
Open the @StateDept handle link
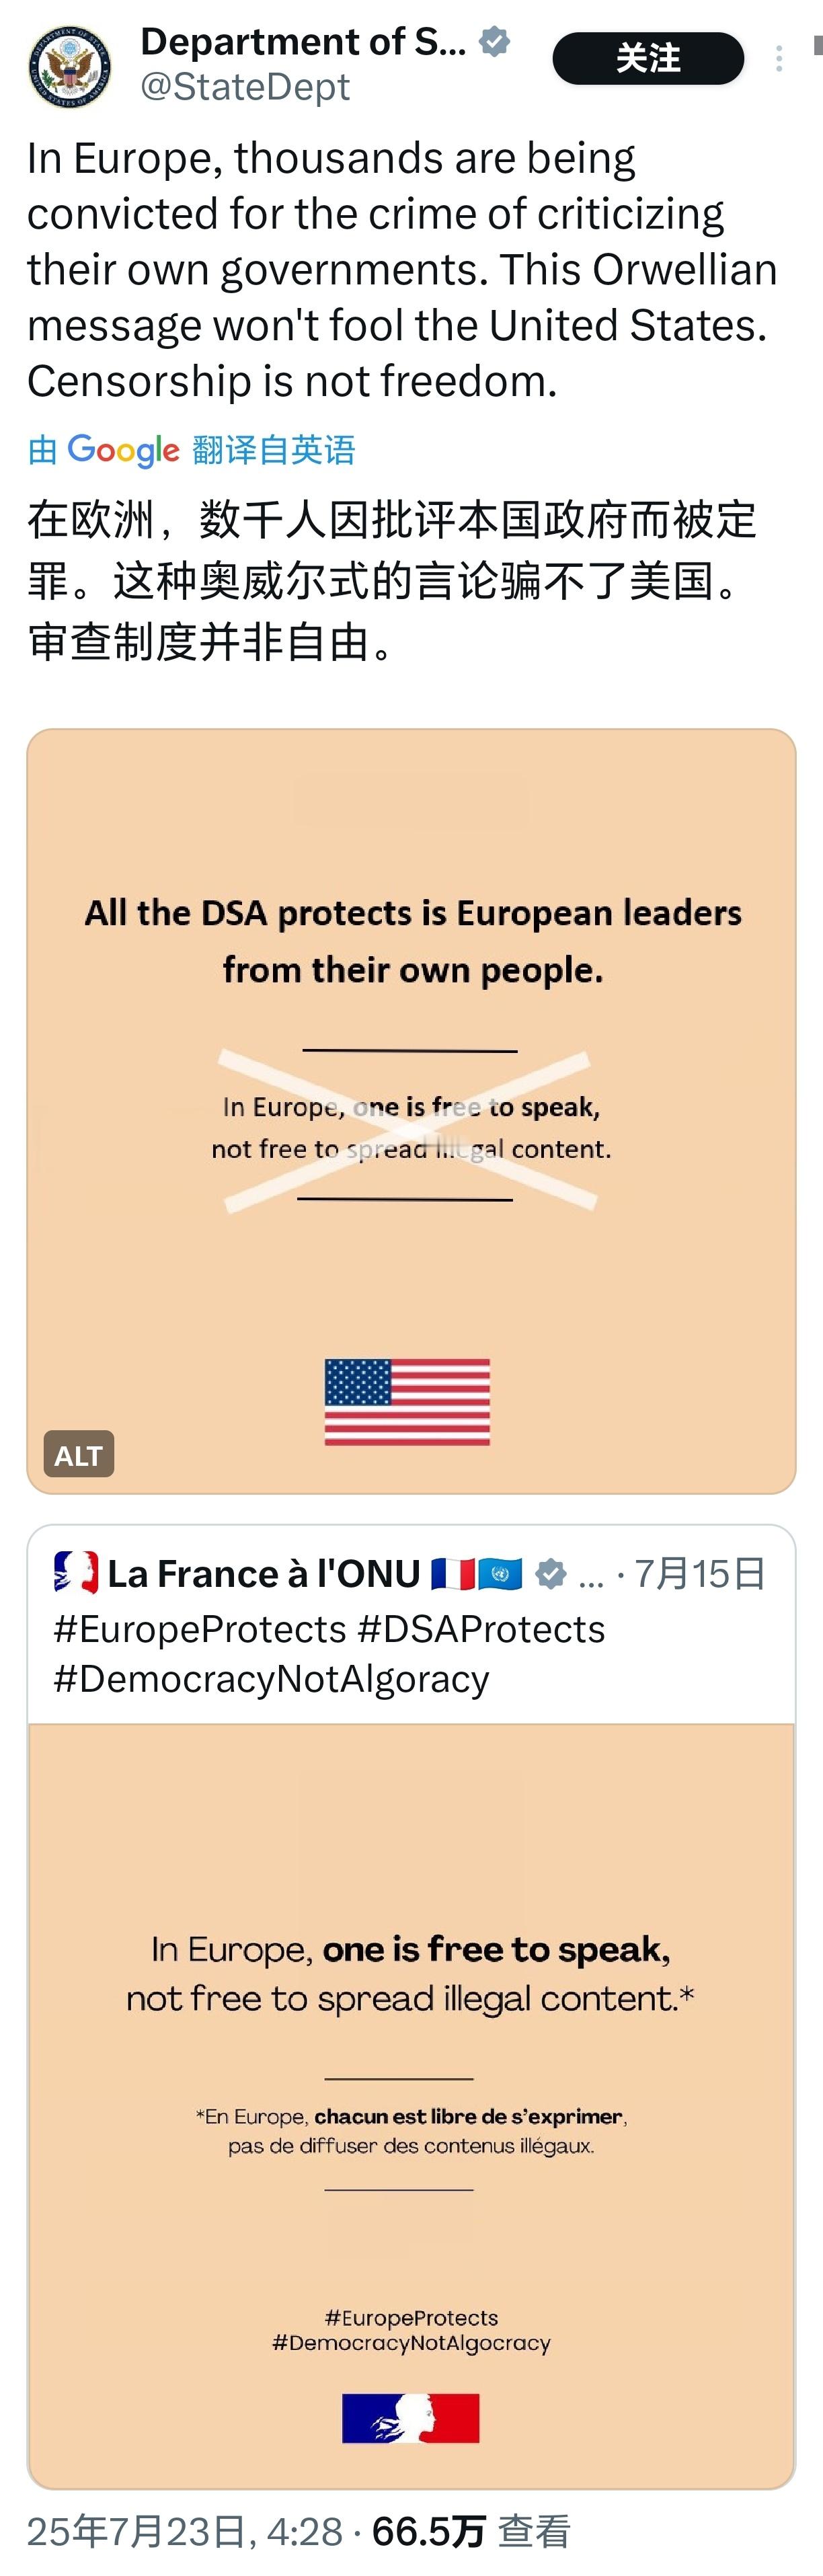tap(245, 88)
